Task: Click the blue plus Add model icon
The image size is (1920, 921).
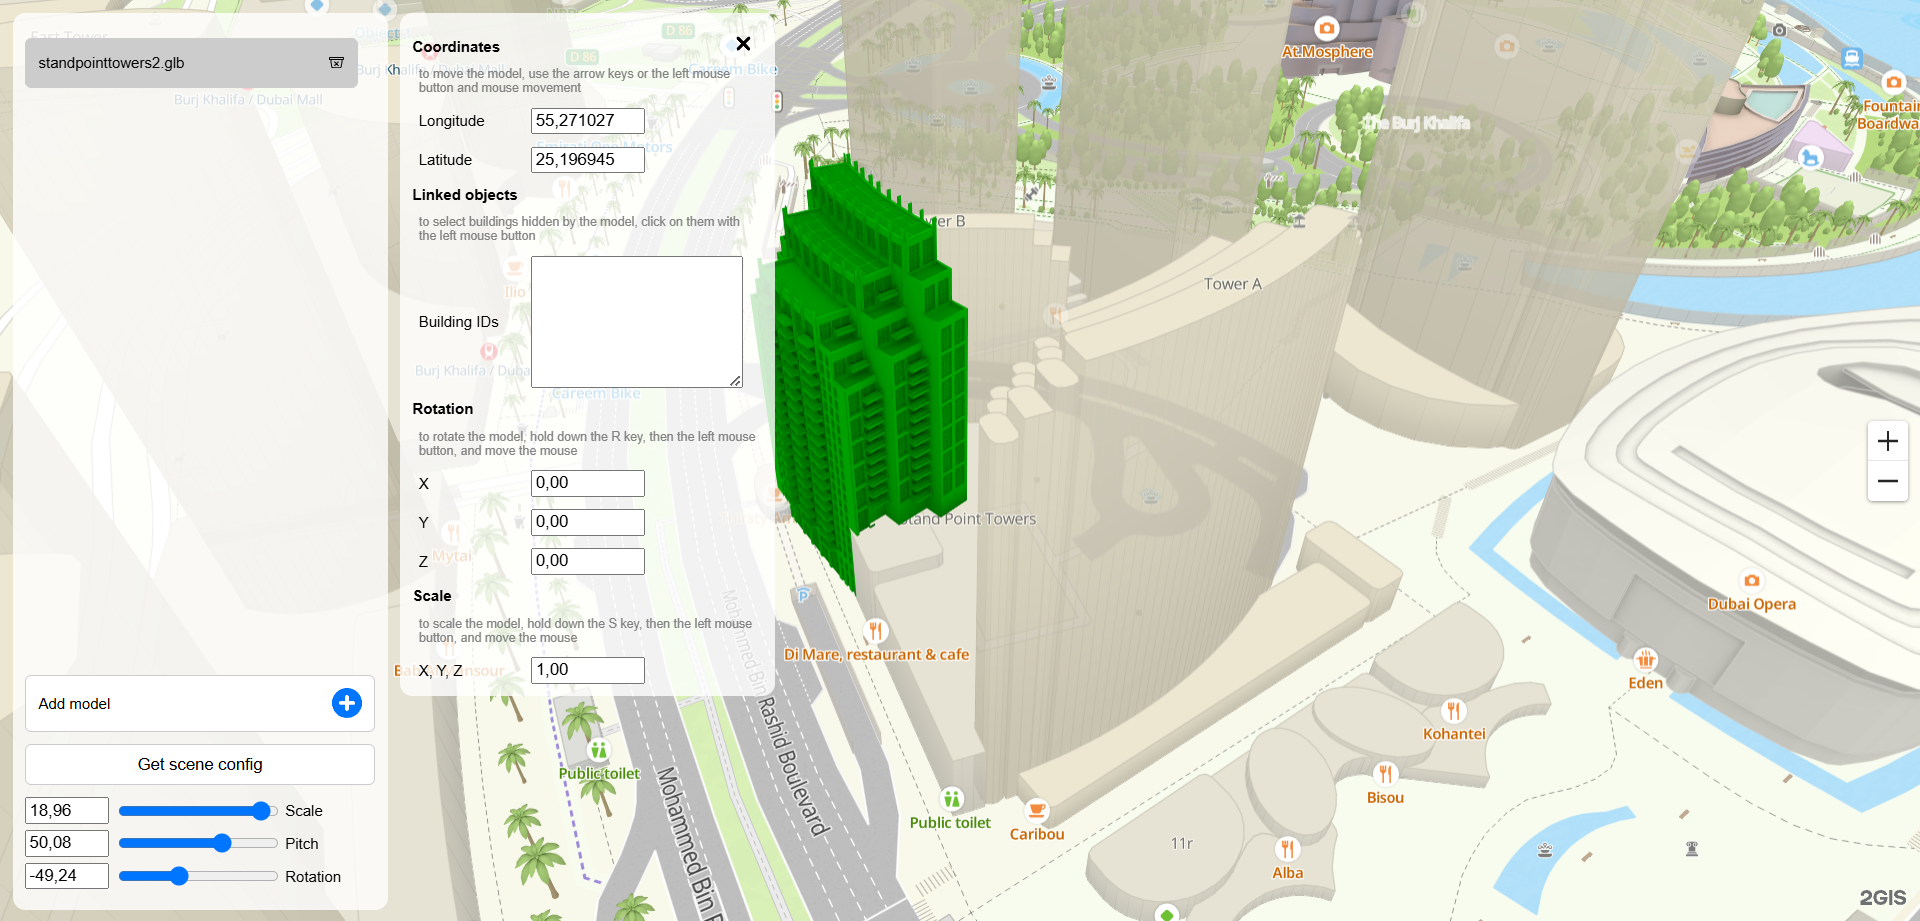Action: point(346,703)
